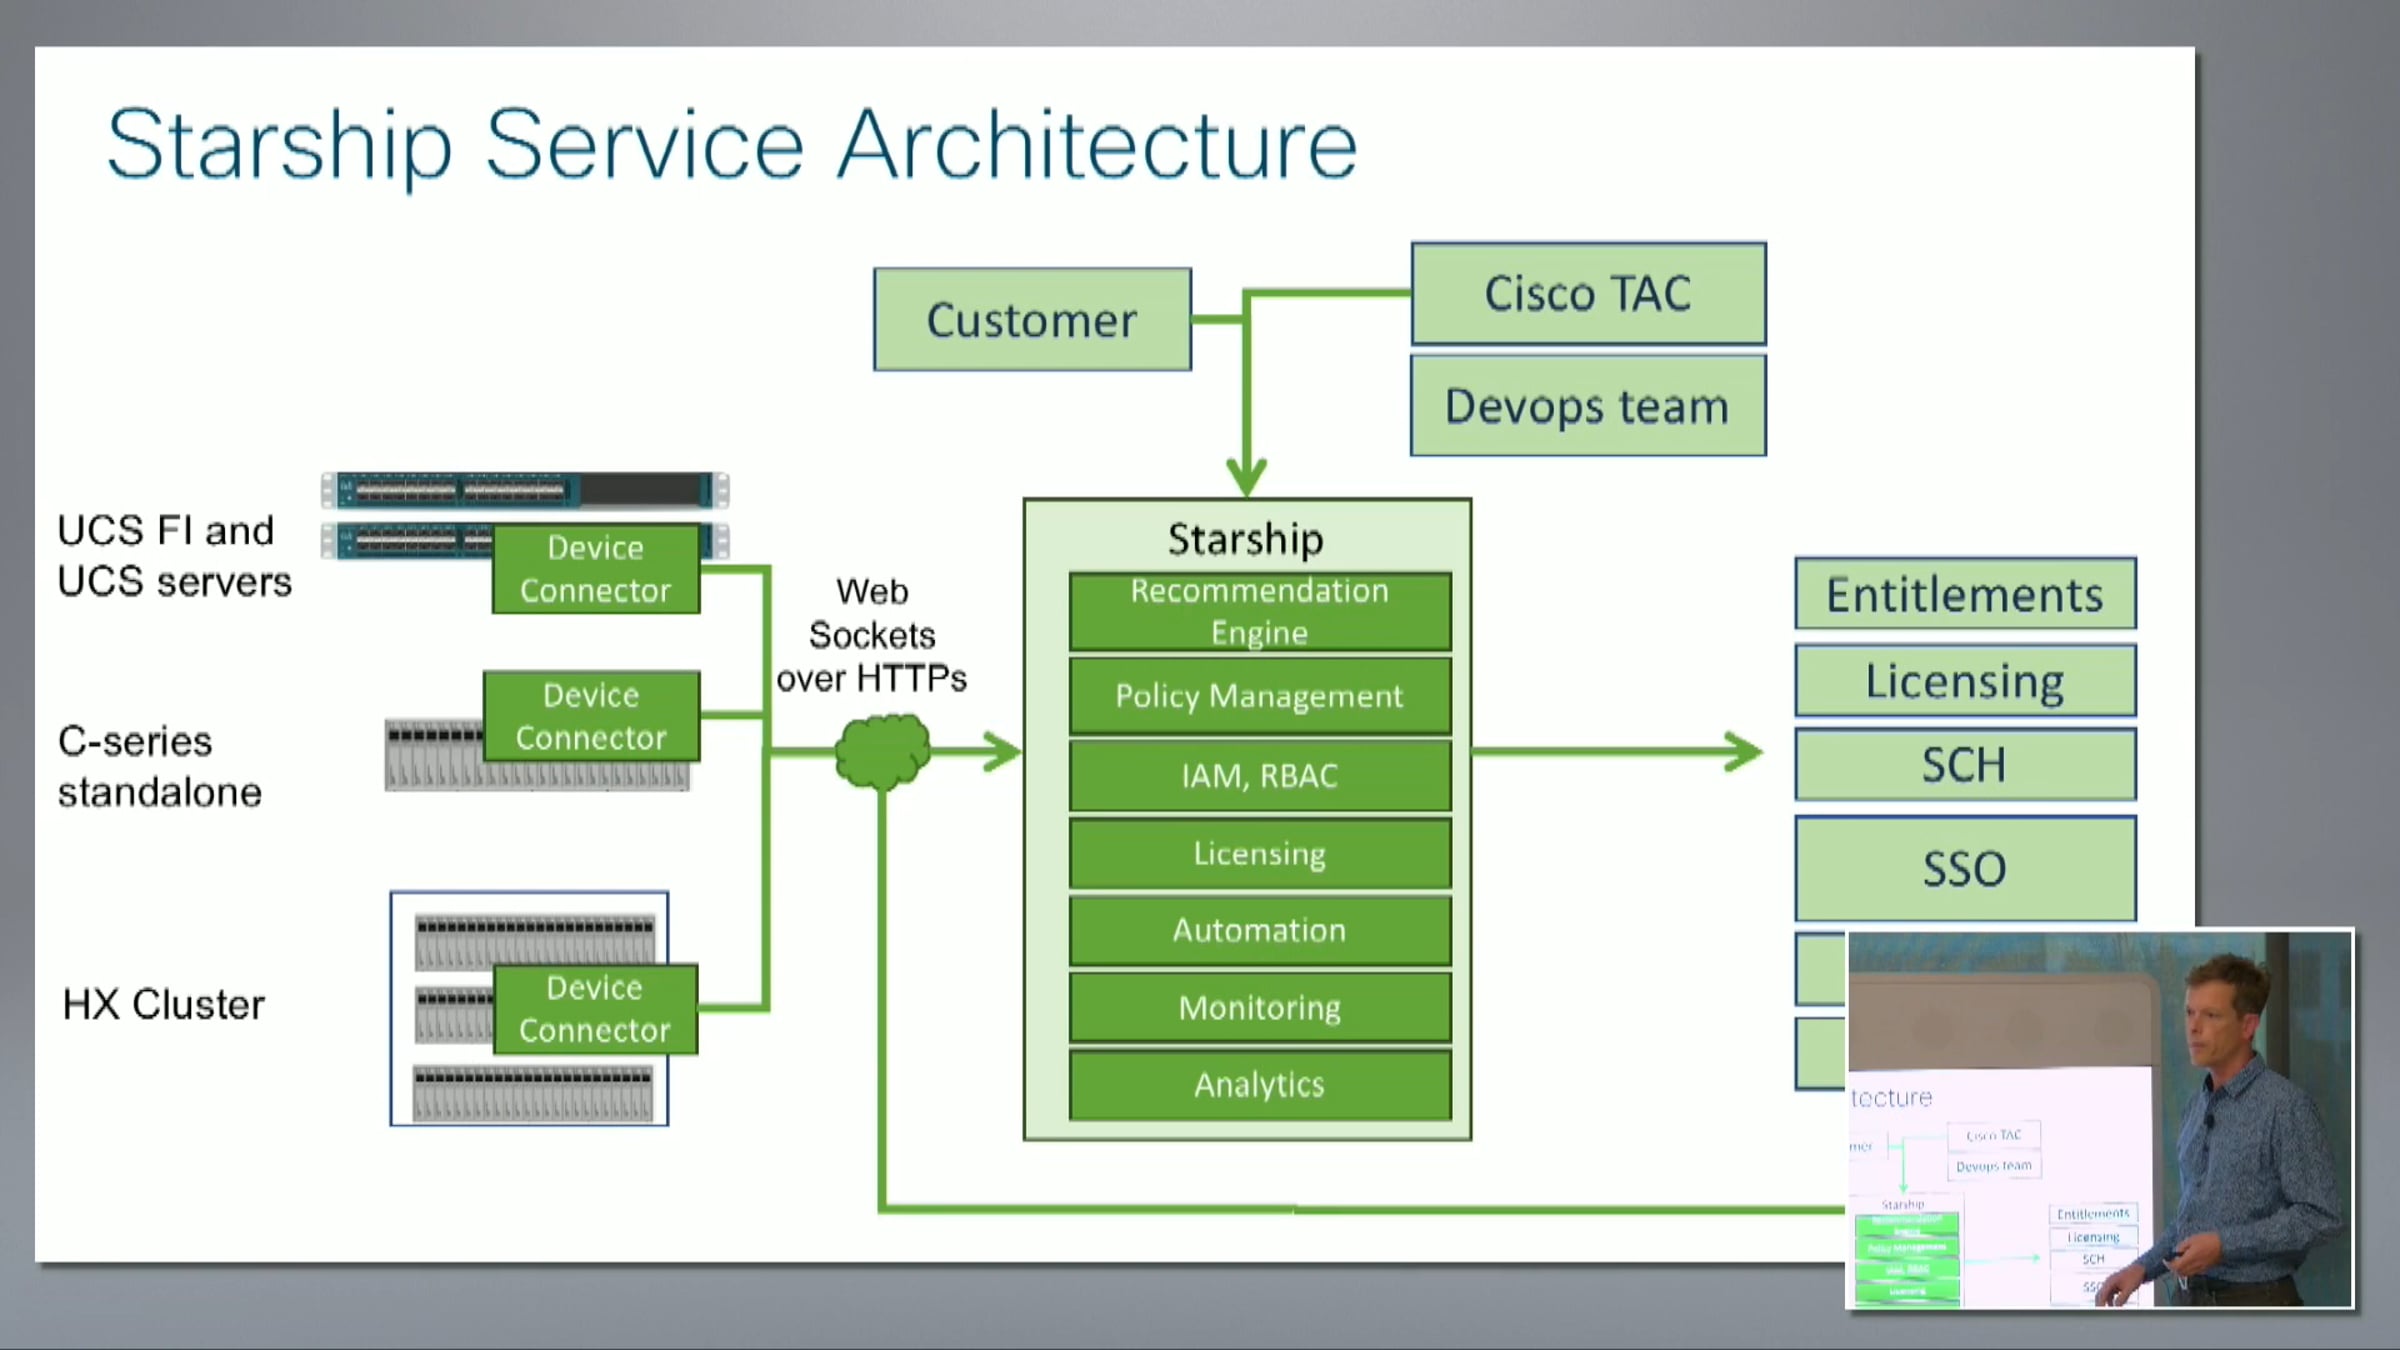This screenshot has height=1350, width=2400.
Task: Click the Entitlements box on the right
Action: click(1965, 594)
